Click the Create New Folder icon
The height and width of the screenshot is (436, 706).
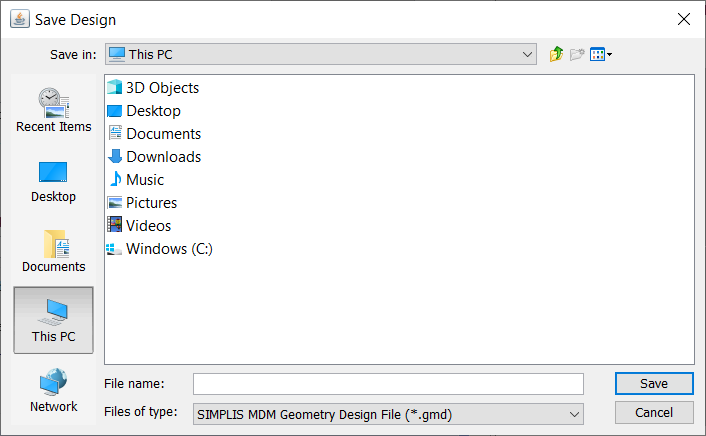pyautogui.click(x=577, y=54)
